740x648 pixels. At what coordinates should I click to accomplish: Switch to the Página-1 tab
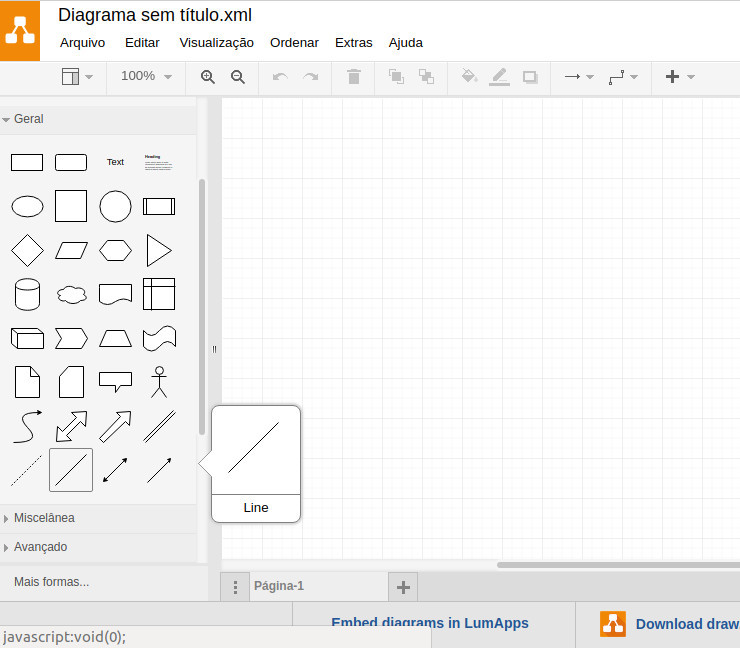click(x=279, y=586)
